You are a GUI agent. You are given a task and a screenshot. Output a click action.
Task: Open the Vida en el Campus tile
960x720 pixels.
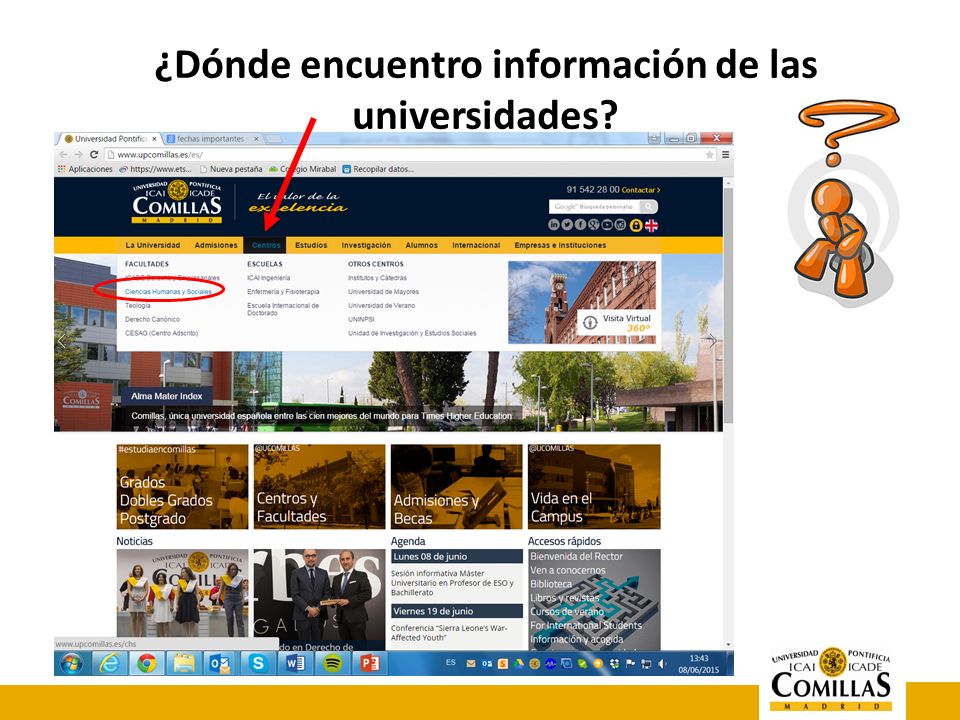pyautogui.click(x=594, y=487)
